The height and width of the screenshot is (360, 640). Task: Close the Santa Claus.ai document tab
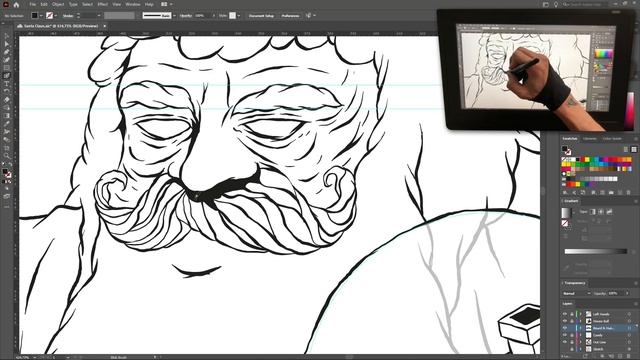[104, 26]
